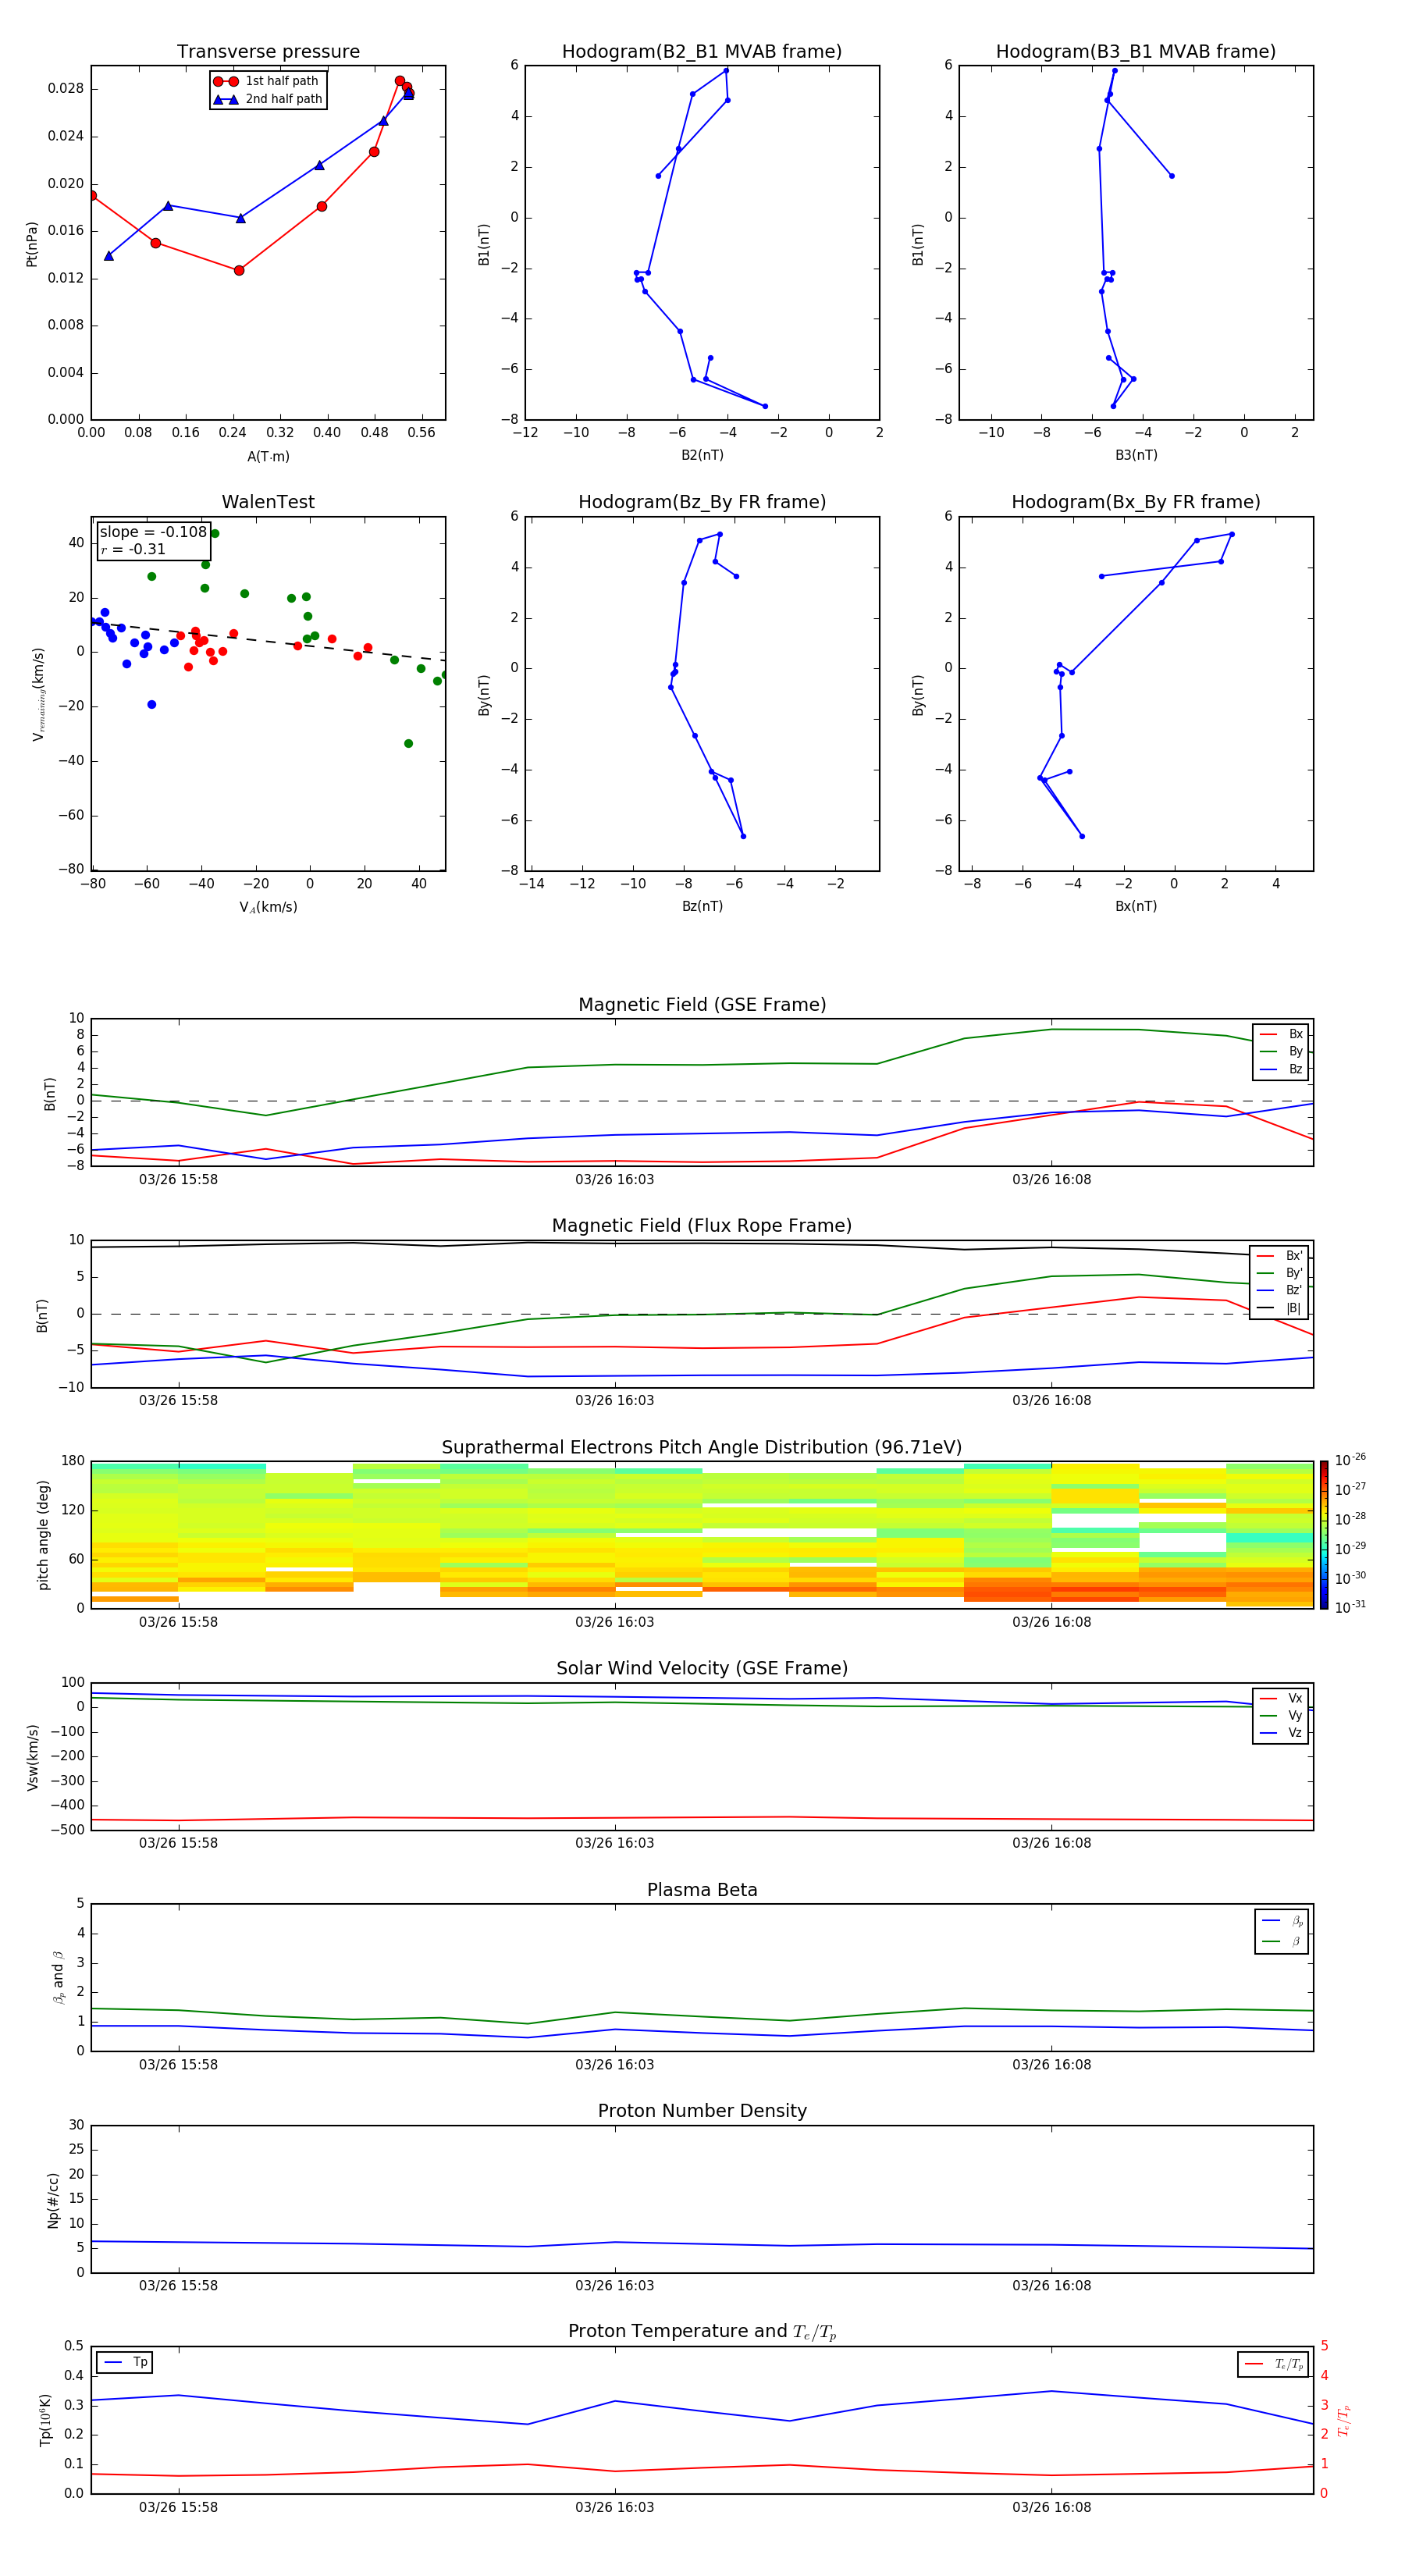The image size is (1405, 2576).
Task: Select the "1st half path" legend entry
Action: click(267, 81)
